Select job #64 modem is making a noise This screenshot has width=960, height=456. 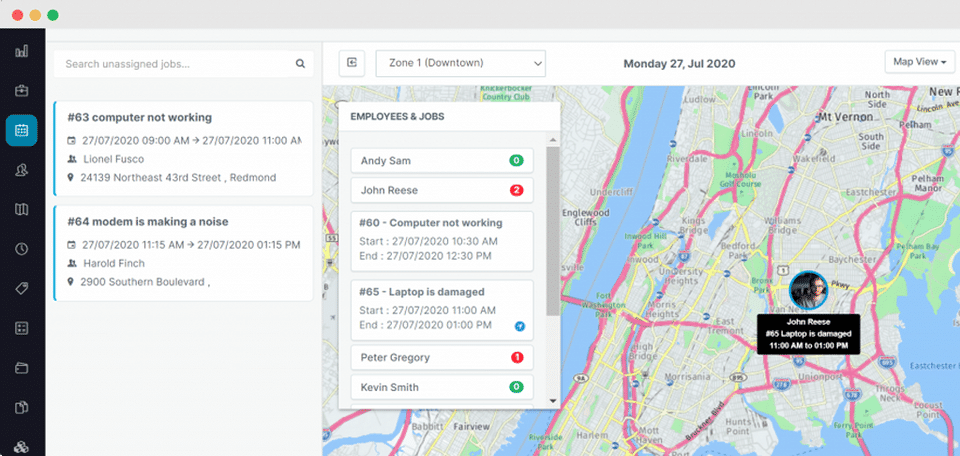coord(184,253)
